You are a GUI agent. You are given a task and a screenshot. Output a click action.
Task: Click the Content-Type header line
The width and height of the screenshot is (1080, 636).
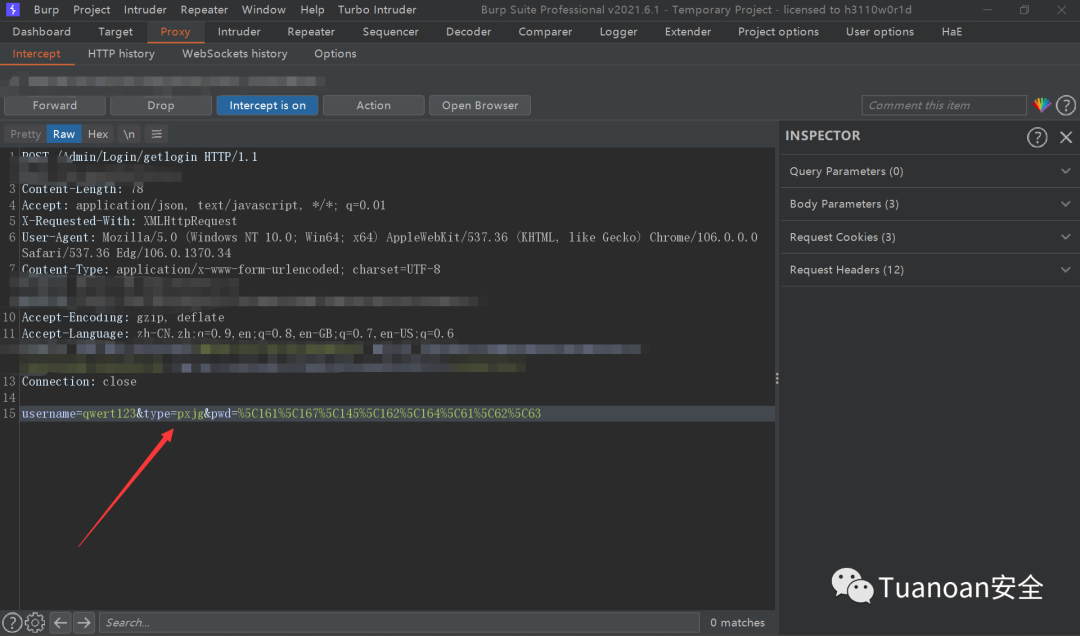point(231,269)
